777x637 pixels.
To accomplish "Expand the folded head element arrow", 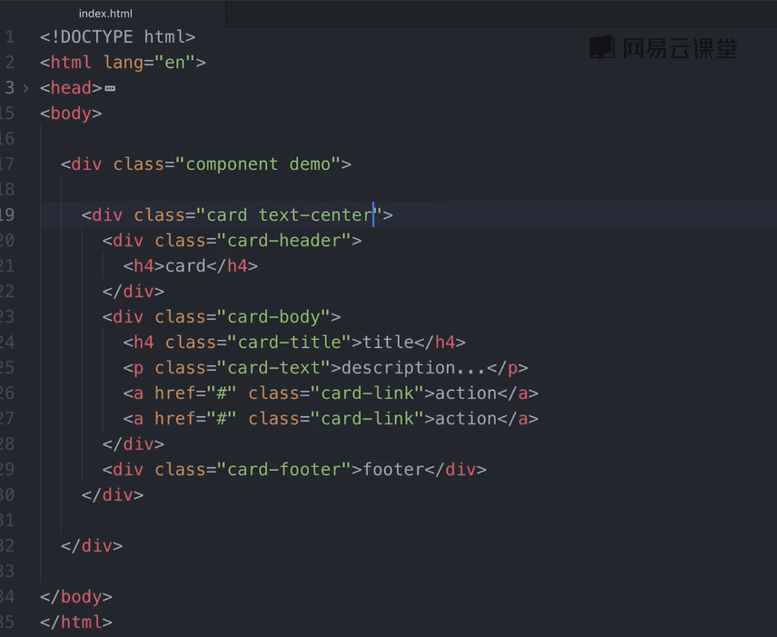I will coord(26,88).
